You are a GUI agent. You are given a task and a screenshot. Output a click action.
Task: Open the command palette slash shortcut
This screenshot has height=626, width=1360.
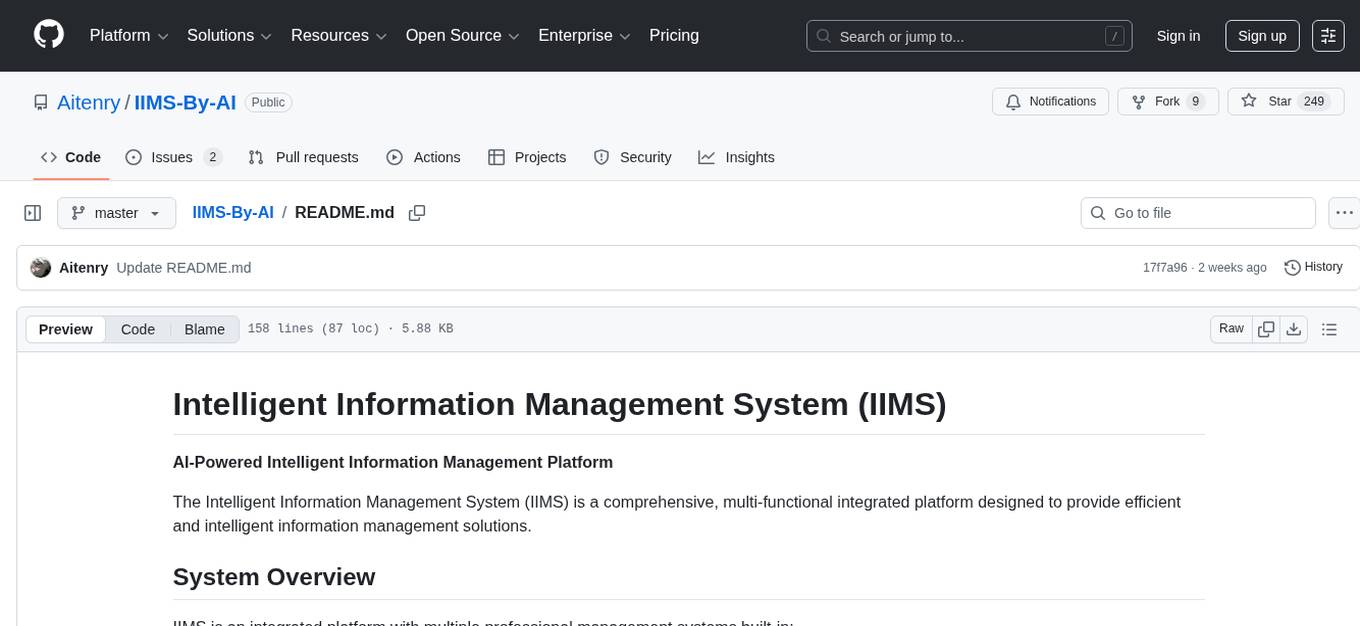tap(1114, 35)
